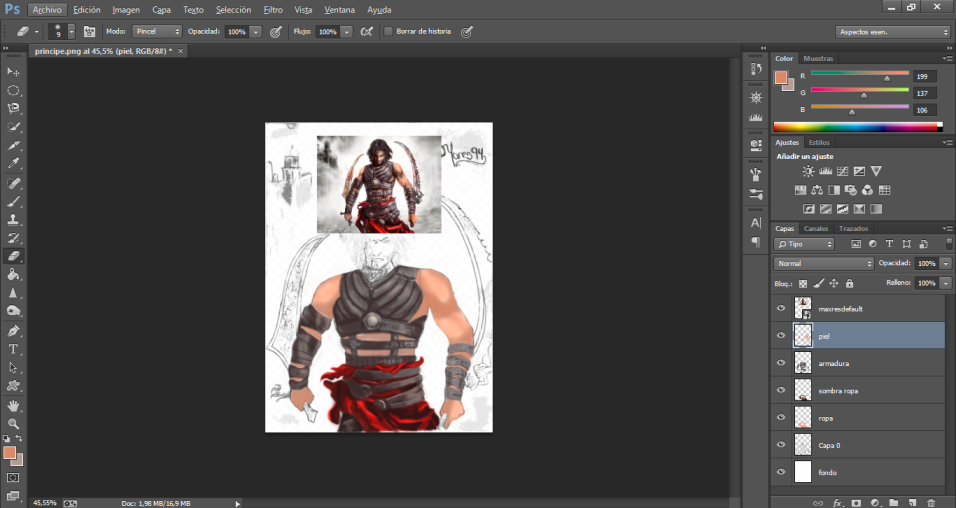The height and width of the screenshot is (508, 956).
Task: Close the principe.png document tab
Action: point(180,51)
